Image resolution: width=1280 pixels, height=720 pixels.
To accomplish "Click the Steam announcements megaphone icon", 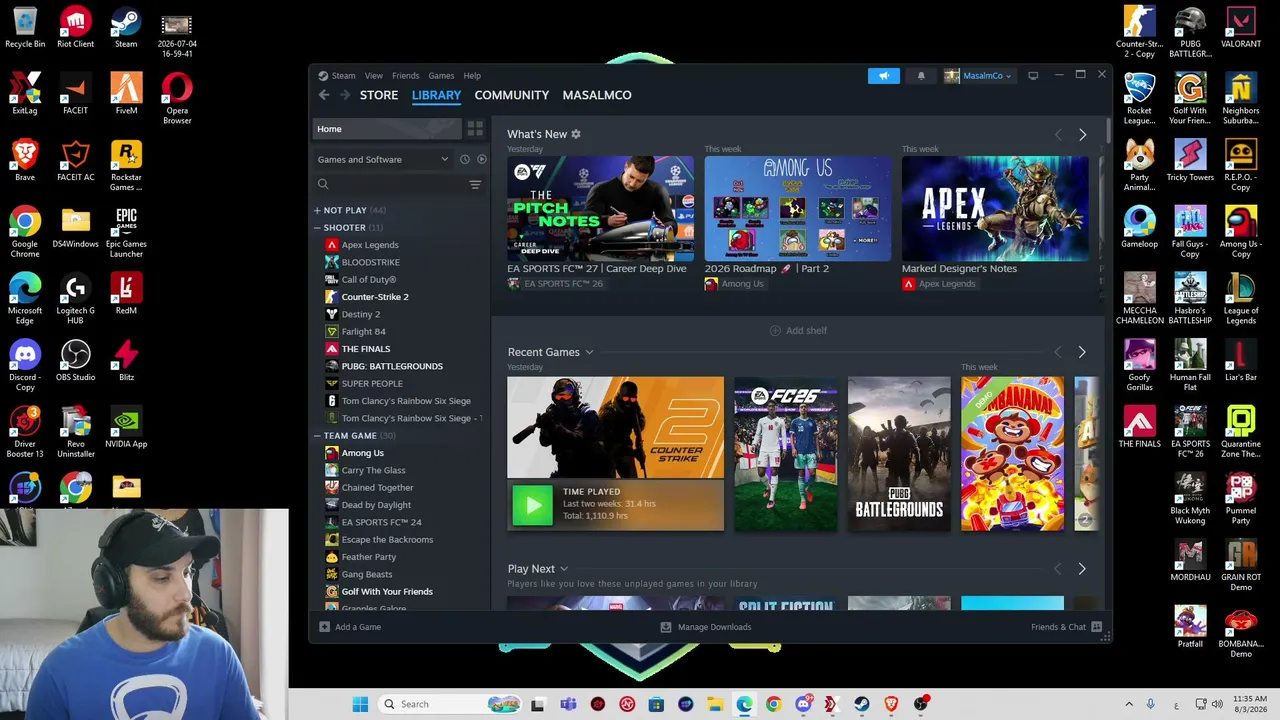I will click(x=884, y=75).
